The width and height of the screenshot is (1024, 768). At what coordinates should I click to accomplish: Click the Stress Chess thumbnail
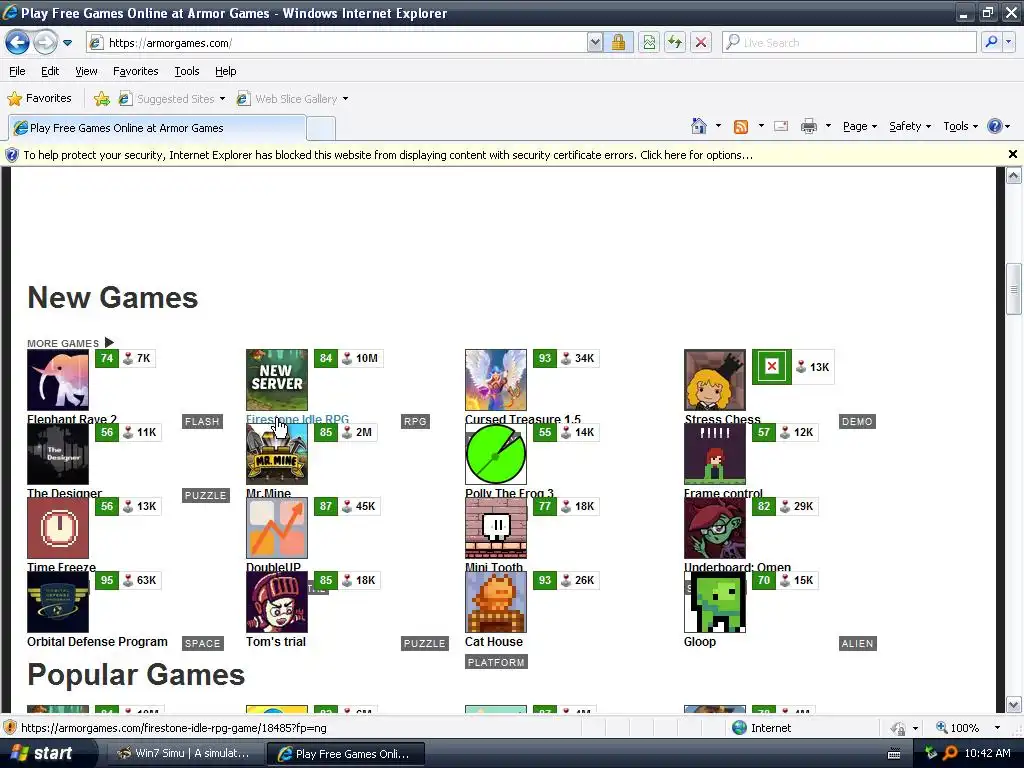pyautogui.click(x=714, y=380)
